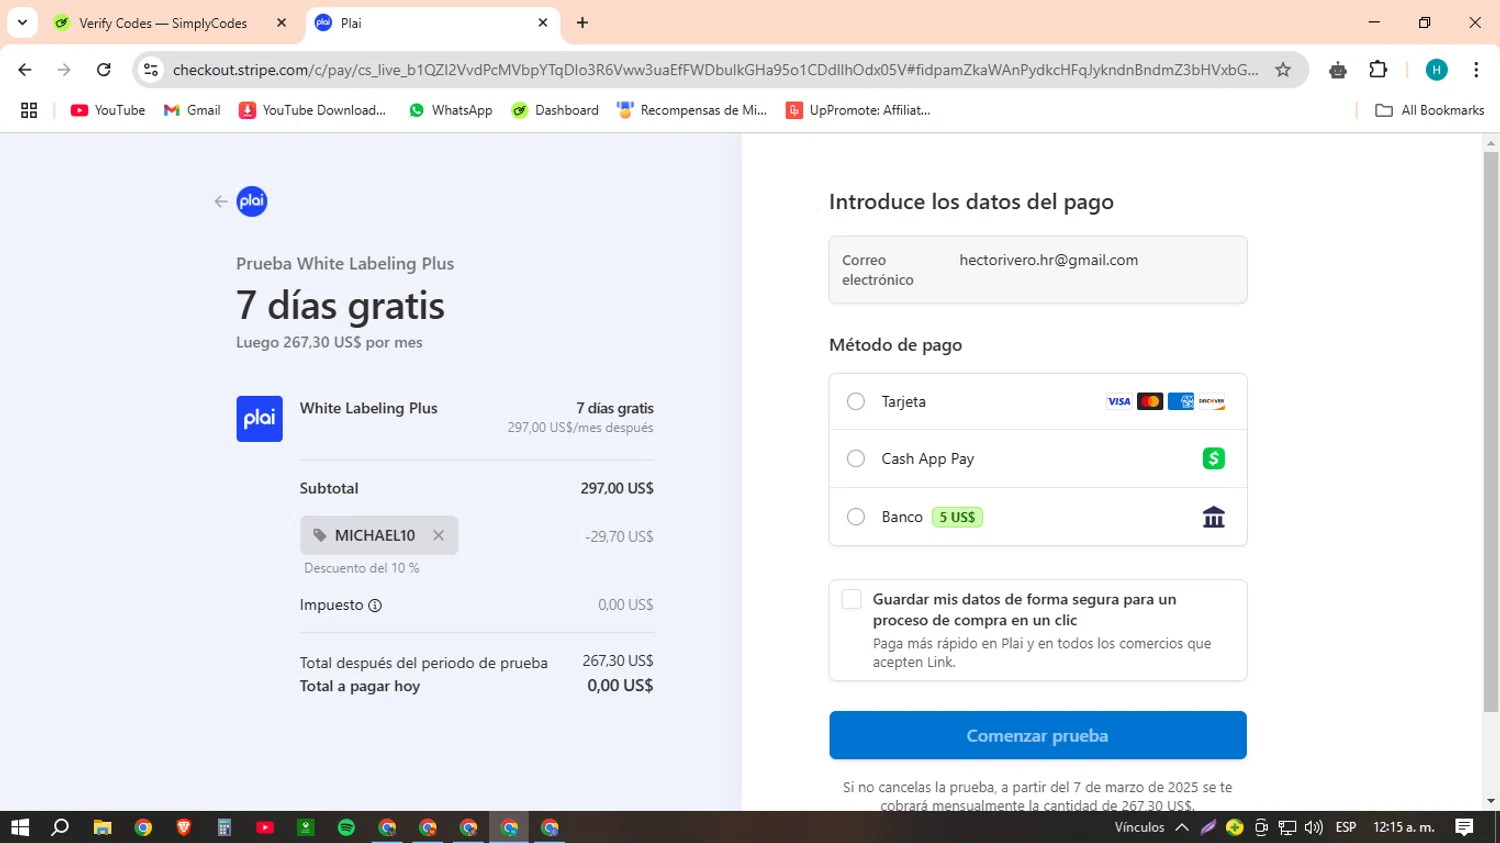Open the Extensions puzzle icon
The height and width of the screenshot is (843, 1500).
click(x=1378, y=69)
